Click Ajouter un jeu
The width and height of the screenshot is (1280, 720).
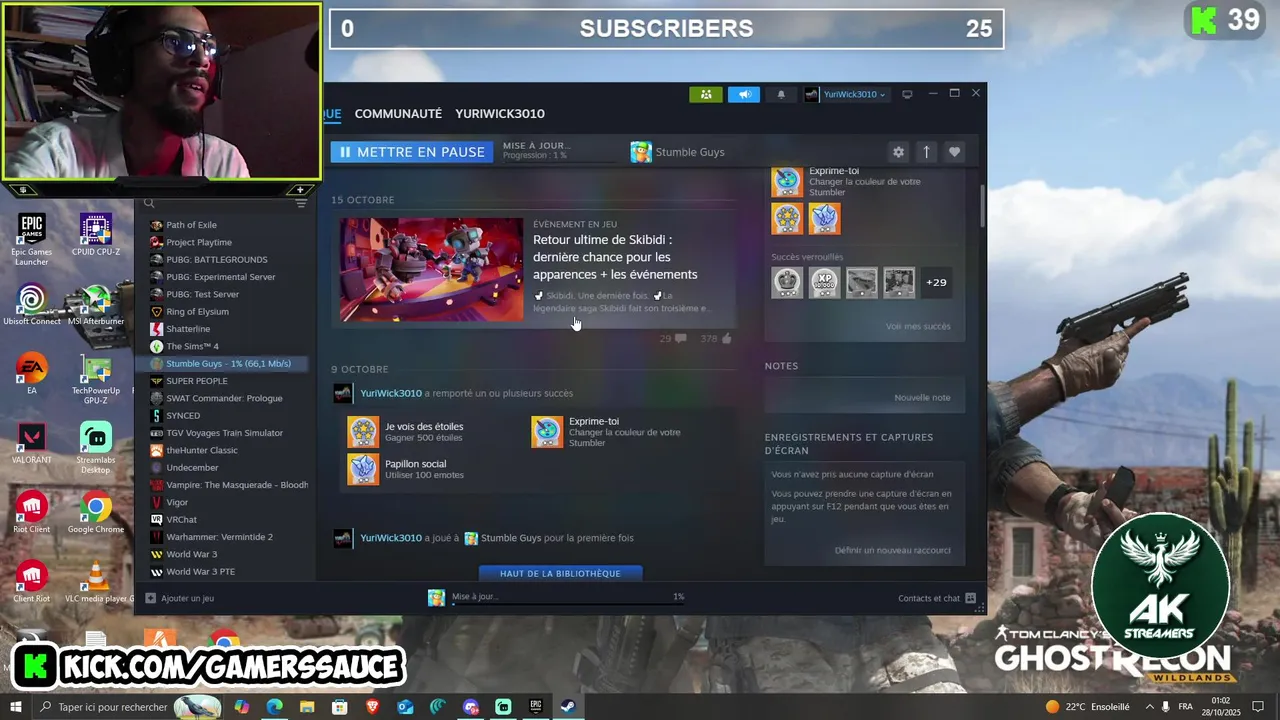[x=180, y=598]
